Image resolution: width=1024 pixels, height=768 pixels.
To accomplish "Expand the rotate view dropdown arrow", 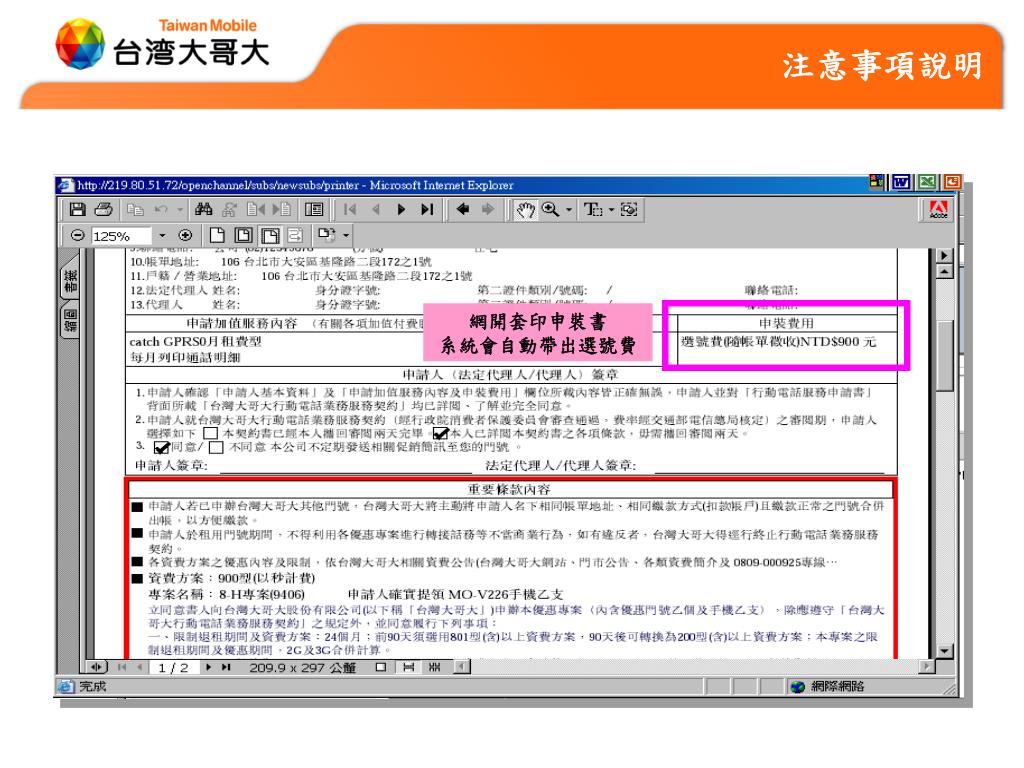I will pos(346,235).
